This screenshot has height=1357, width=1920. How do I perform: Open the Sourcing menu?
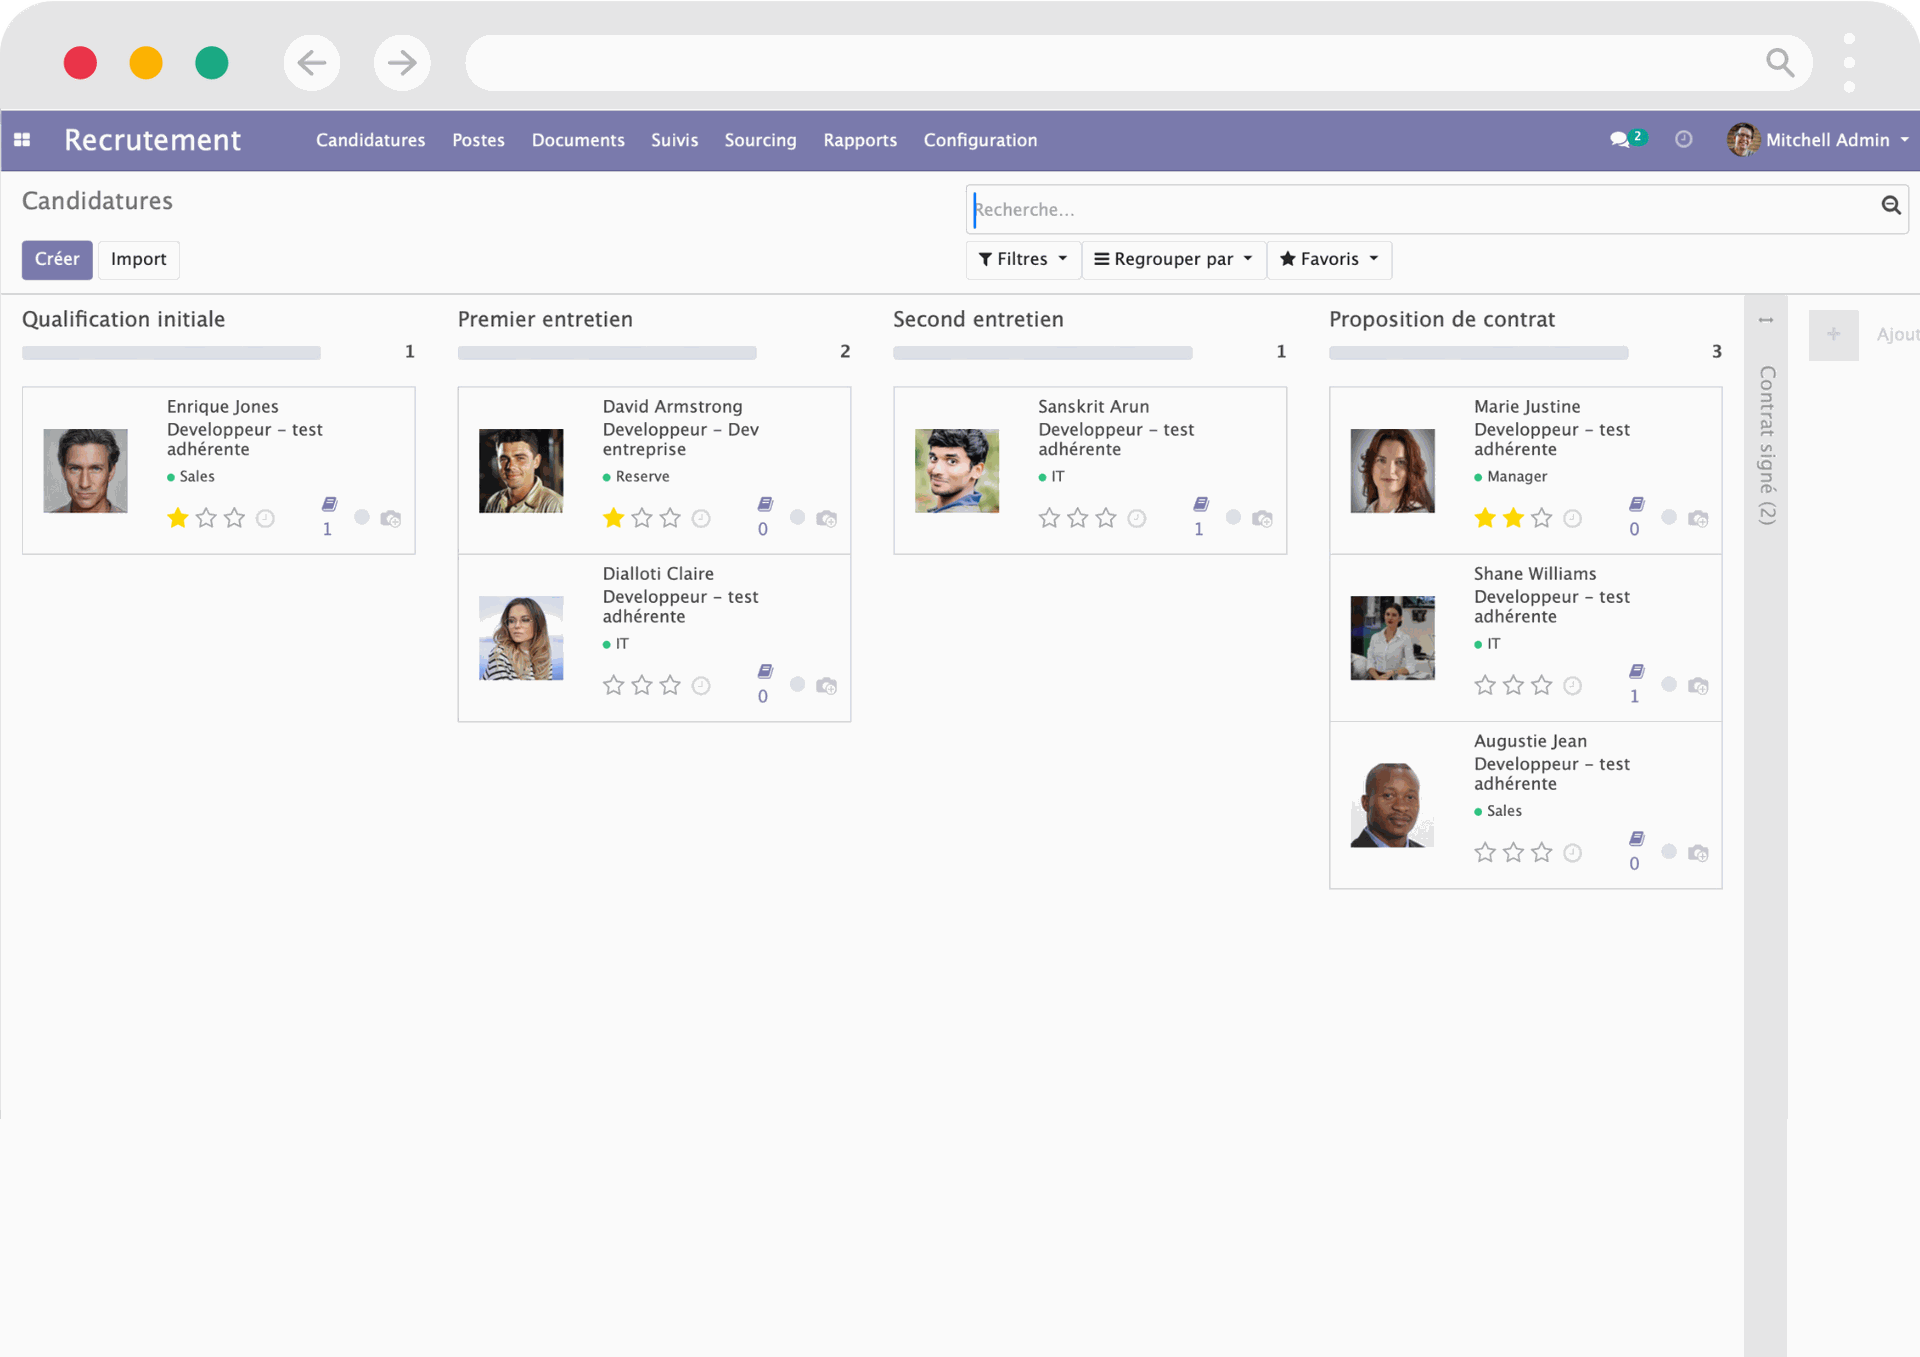click(760, 140)
